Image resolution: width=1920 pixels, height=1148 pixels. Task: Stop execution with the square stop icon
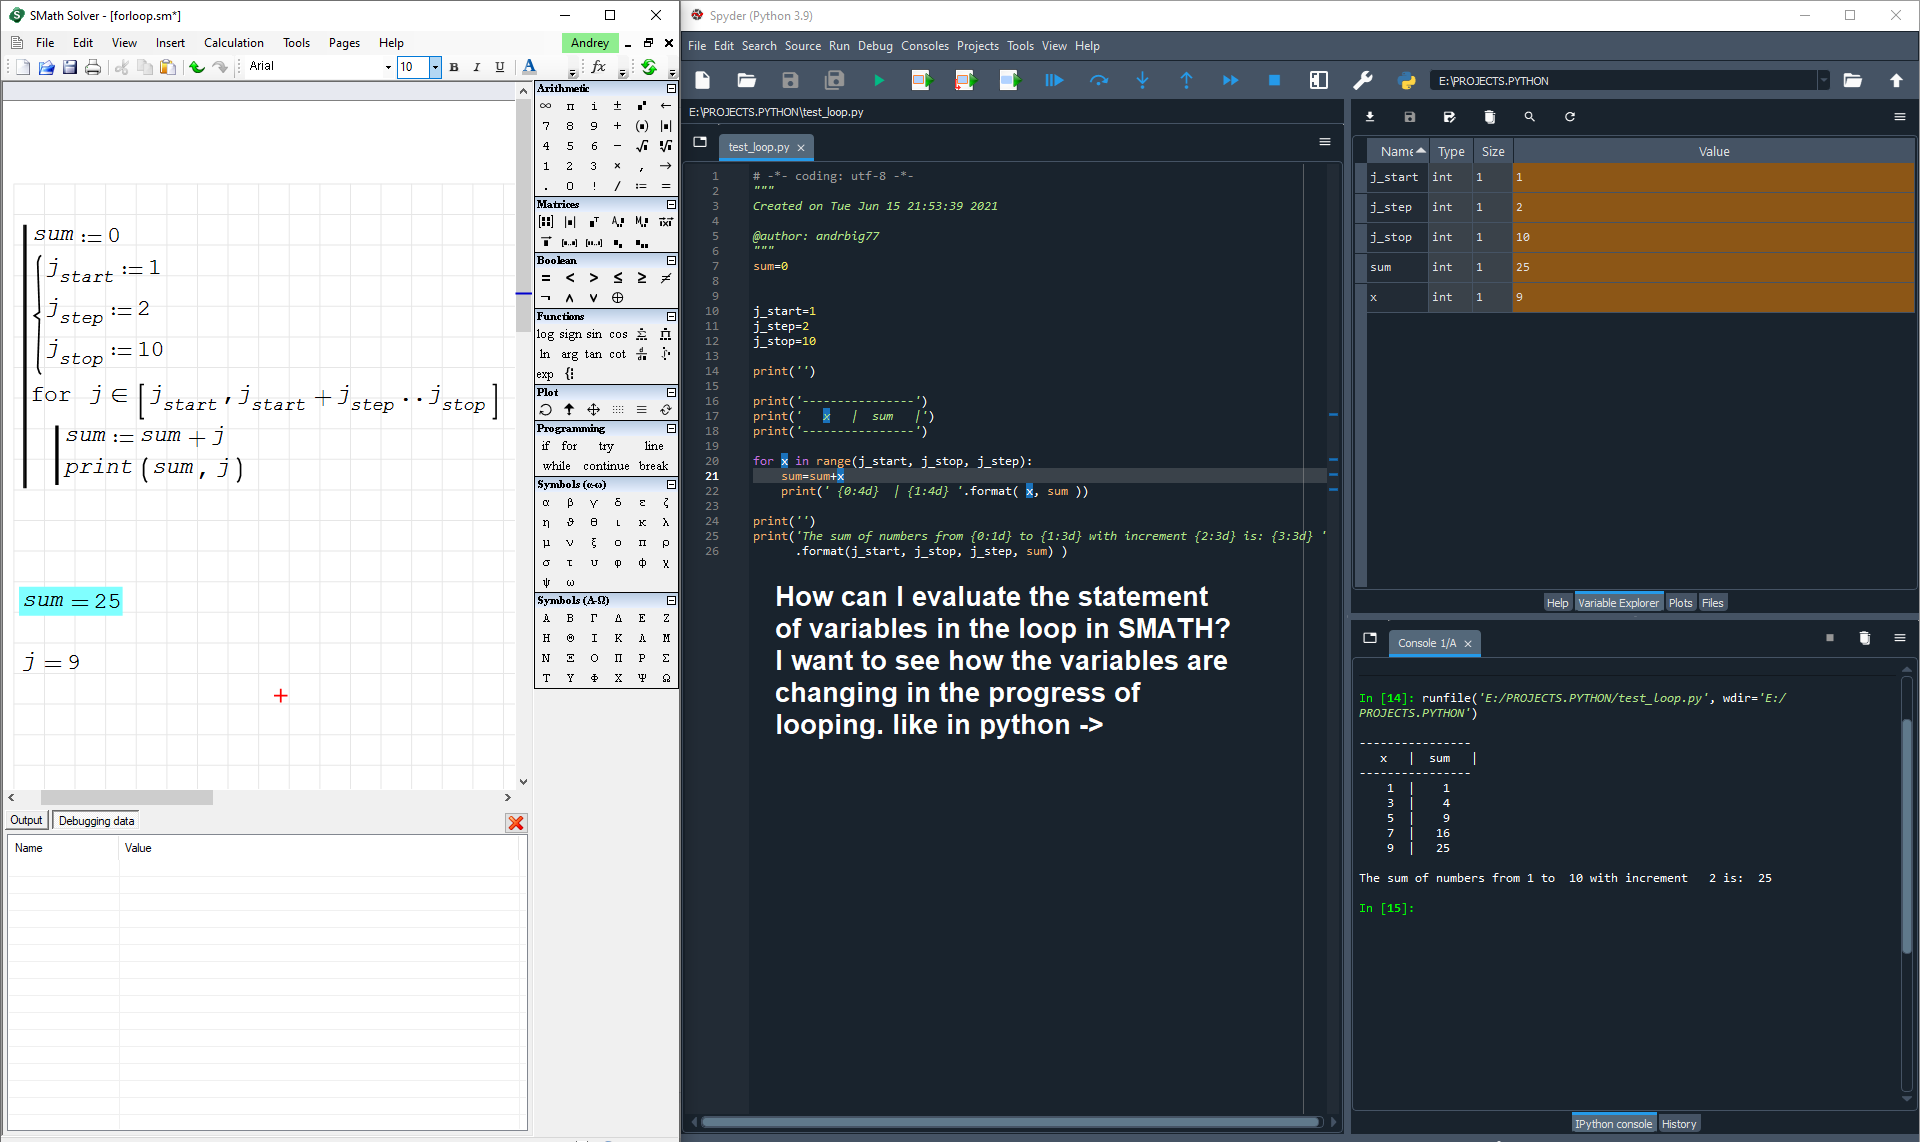click(1273, 80)
